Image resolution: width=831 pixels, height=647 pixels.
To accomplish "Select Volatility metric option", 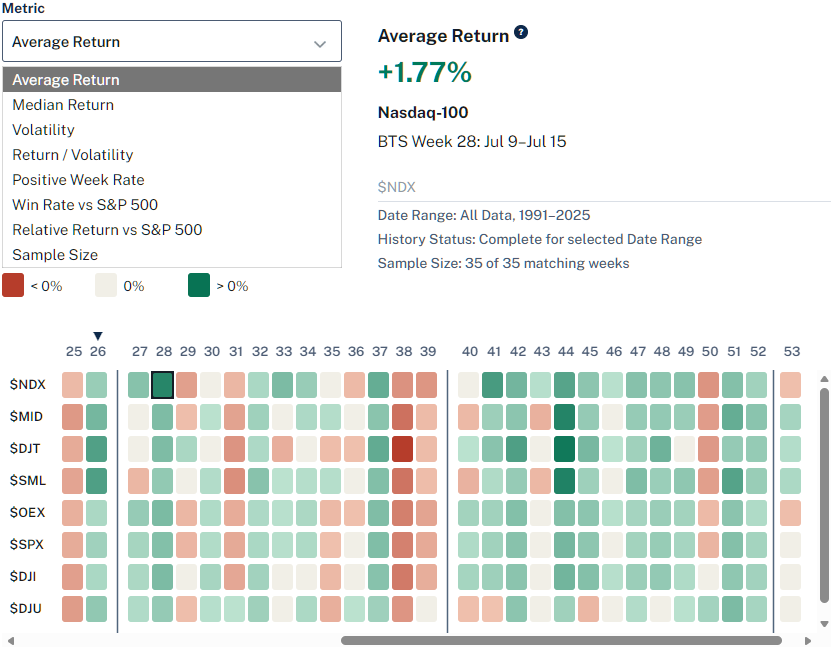I will (x=172, y=130).
